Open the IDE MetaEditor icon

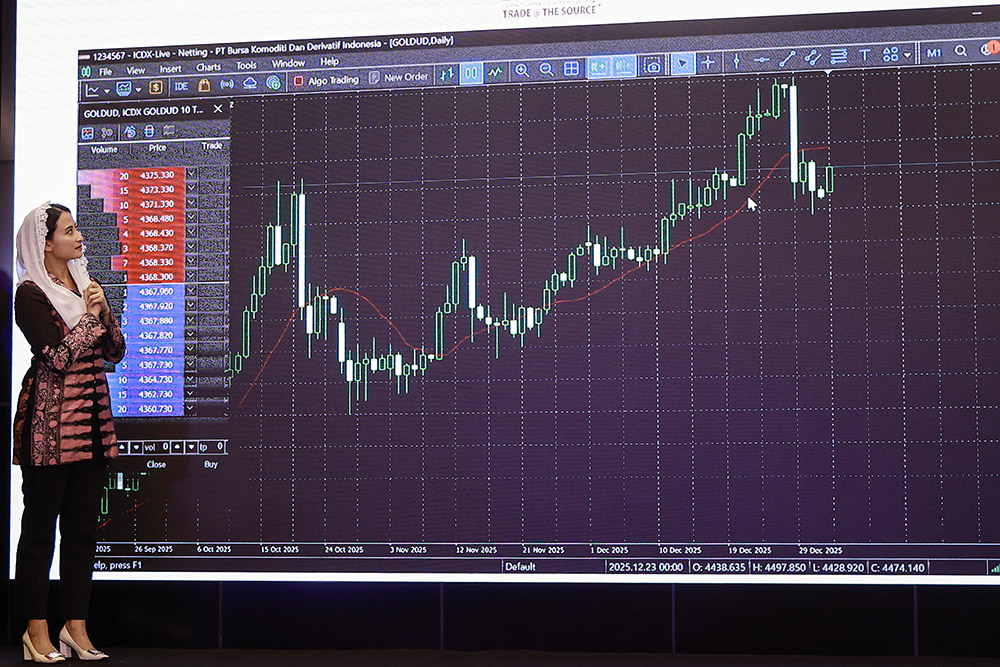[180, 86]
